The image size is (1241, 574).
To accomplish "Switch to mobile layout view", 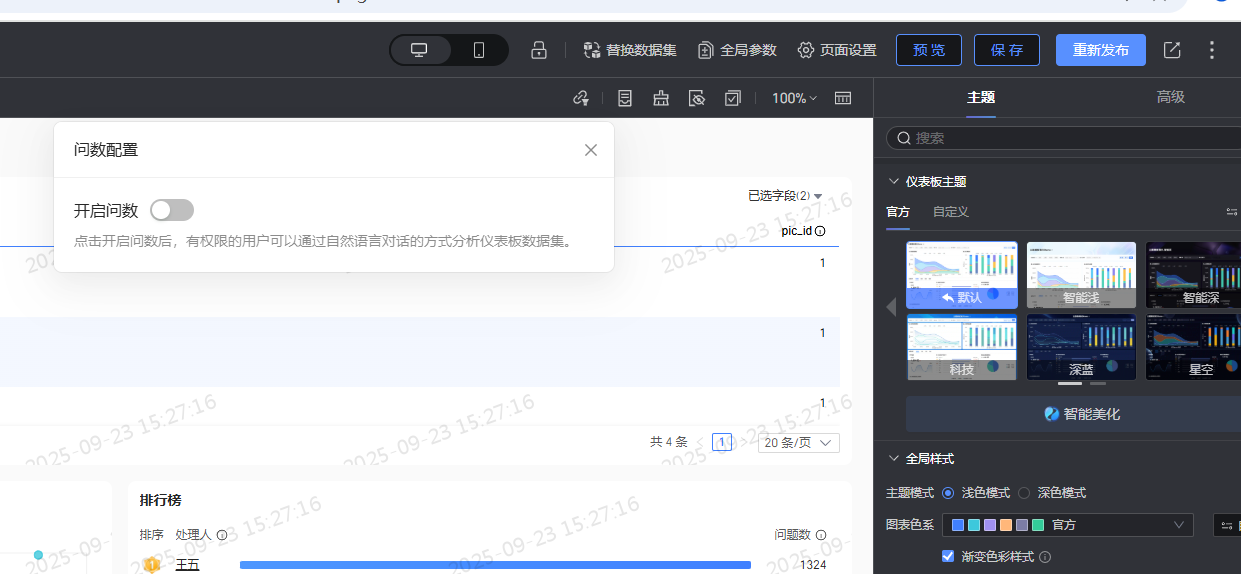I will pos(479,50).
